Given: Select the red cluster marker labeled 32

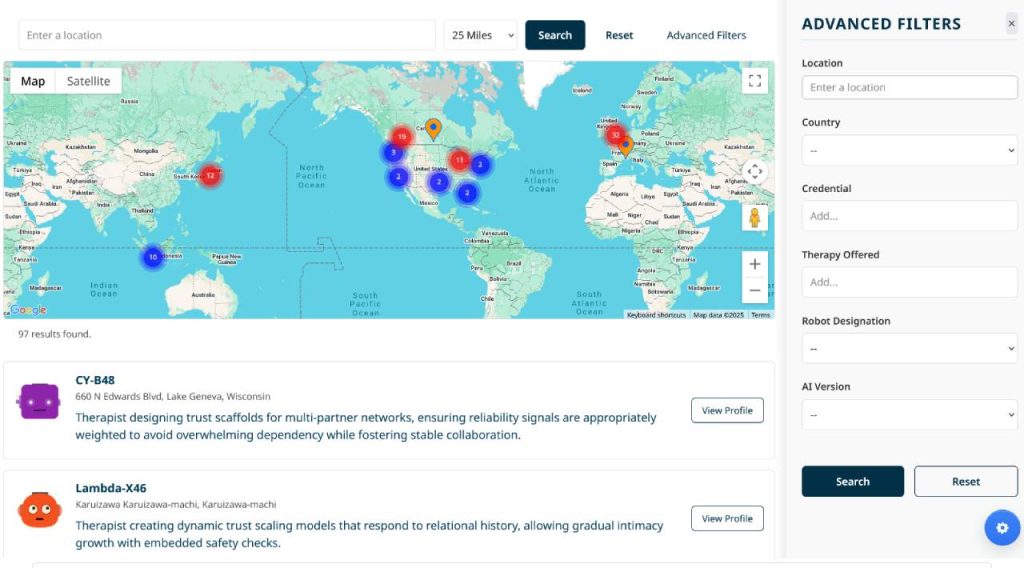Looking at the screenshot, I should pos(615,135).
